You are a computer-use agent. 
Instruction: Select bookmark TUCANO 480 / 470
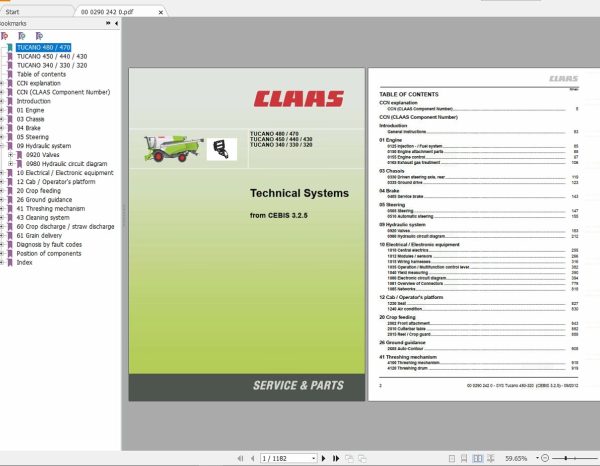[x=44, y=47]
